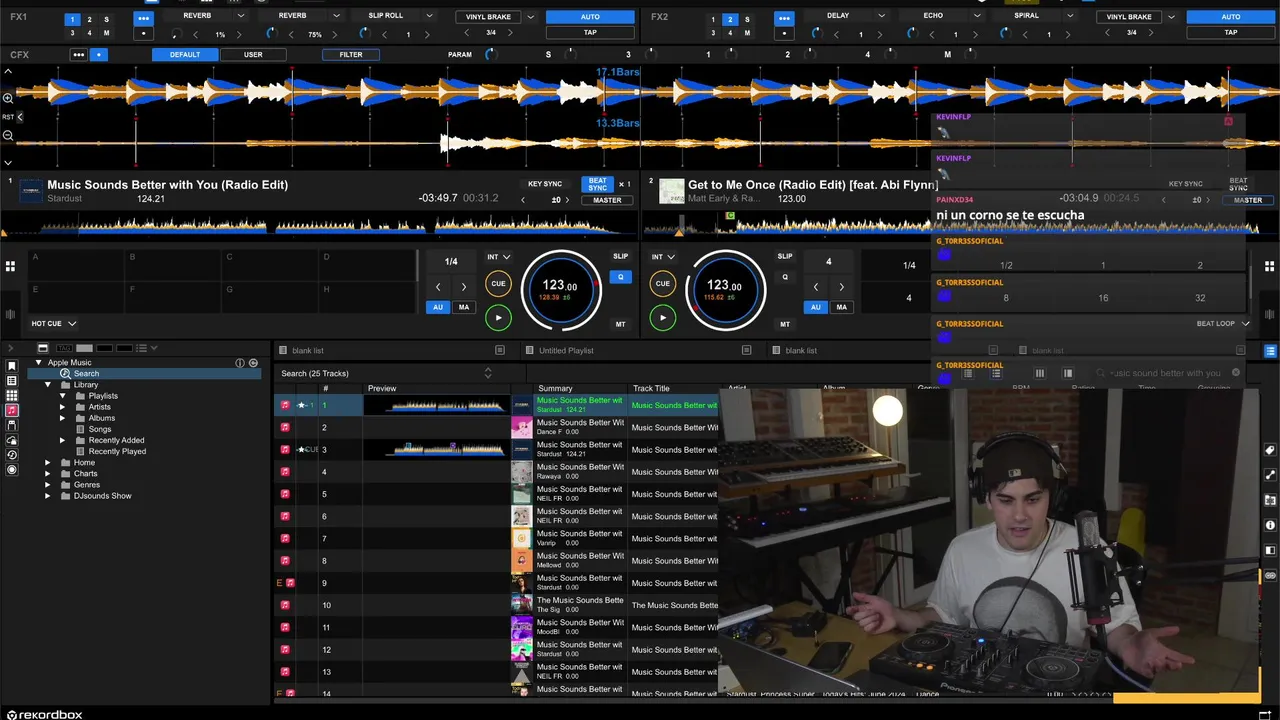
Task: Play deck 2 with the green play button
Action: tap(662, 318)
